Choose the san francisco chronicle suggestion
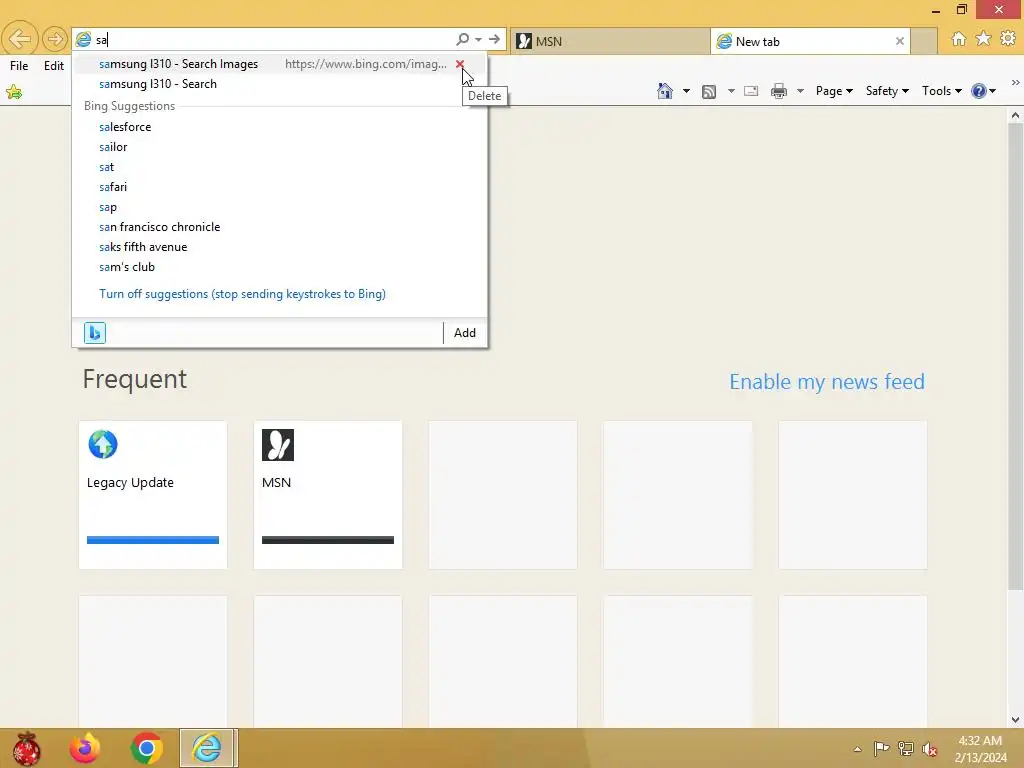1024x768 pixels. 280,227
